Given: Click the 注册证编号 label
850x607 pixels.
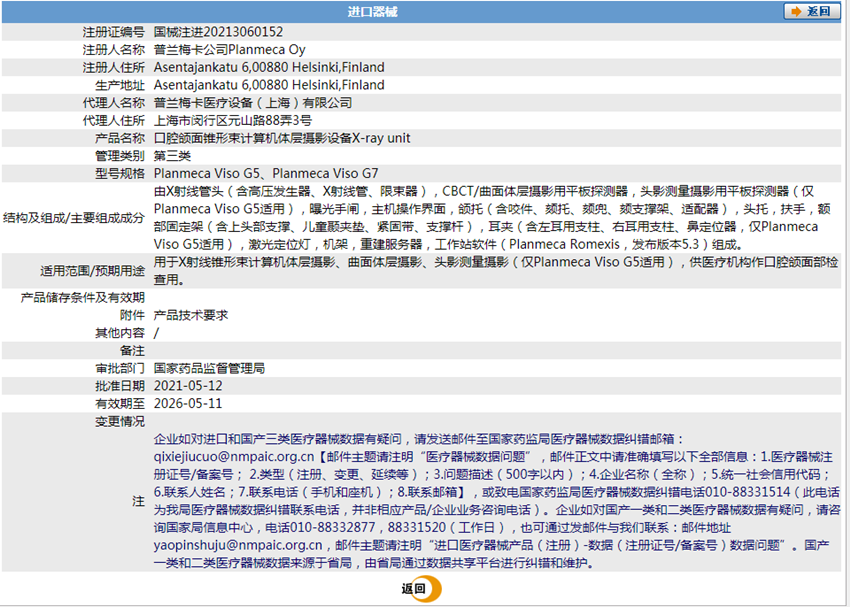Looking at the screenshot, I should coord(113,32).
